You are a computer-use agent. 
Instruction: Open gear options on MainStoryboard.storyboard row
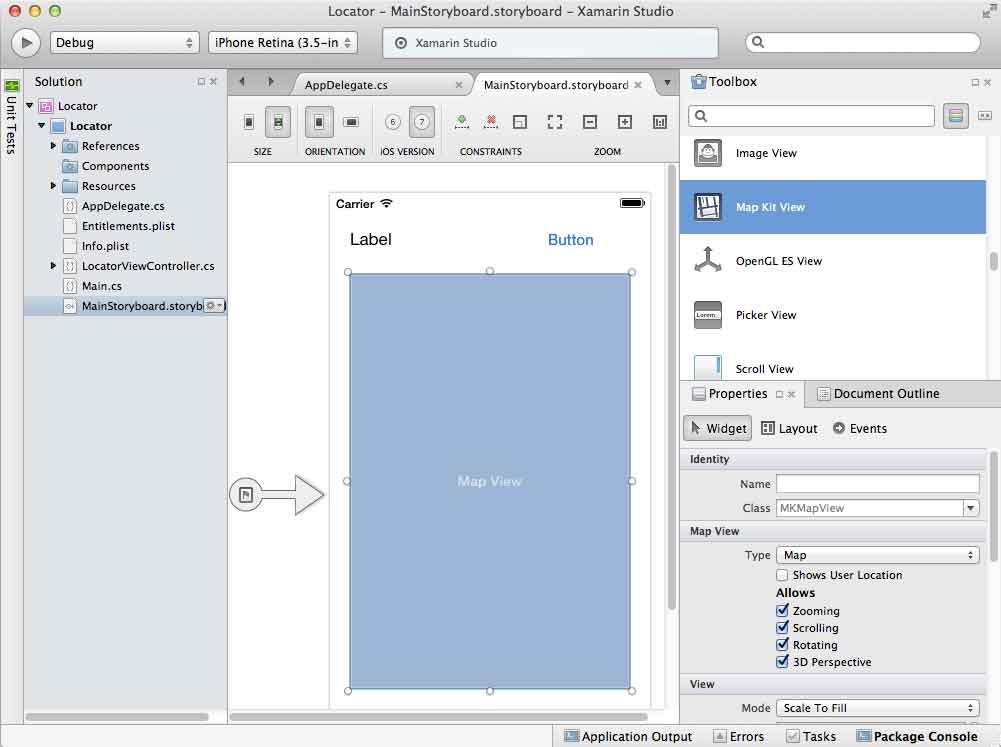point(214,306)
